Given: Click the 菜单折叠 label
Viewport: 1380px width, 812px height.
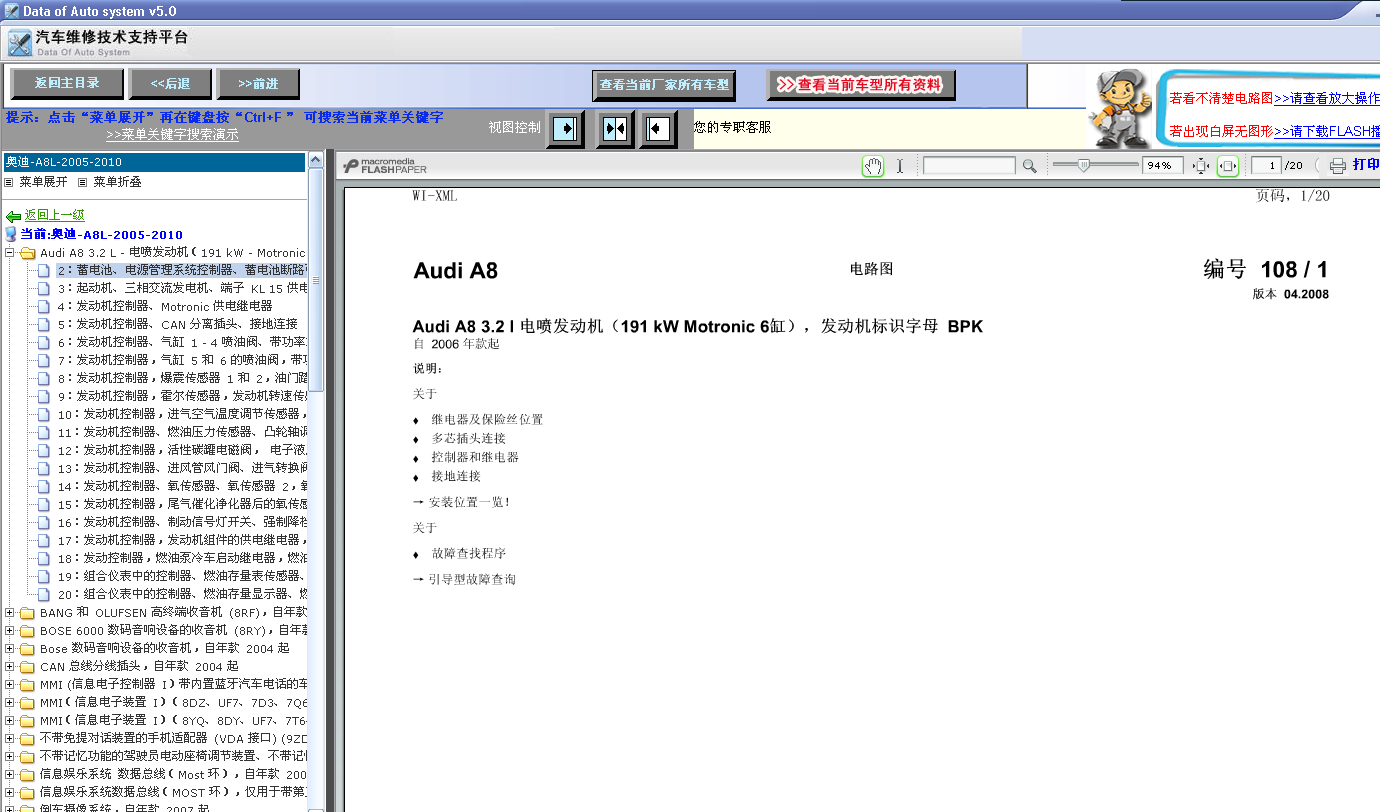Looking at the screenshot, I should point(117,182).
